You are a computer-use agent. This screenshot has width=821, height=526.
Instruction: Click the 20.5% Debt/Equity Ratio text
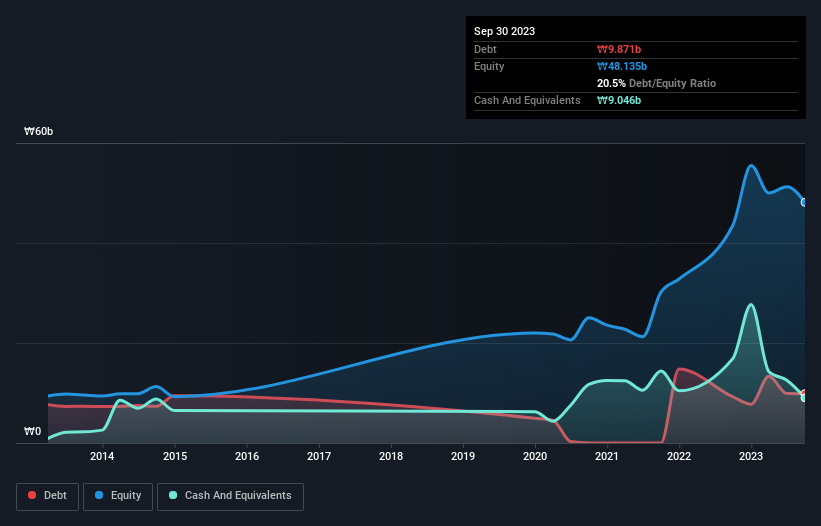tap(657, 83)
